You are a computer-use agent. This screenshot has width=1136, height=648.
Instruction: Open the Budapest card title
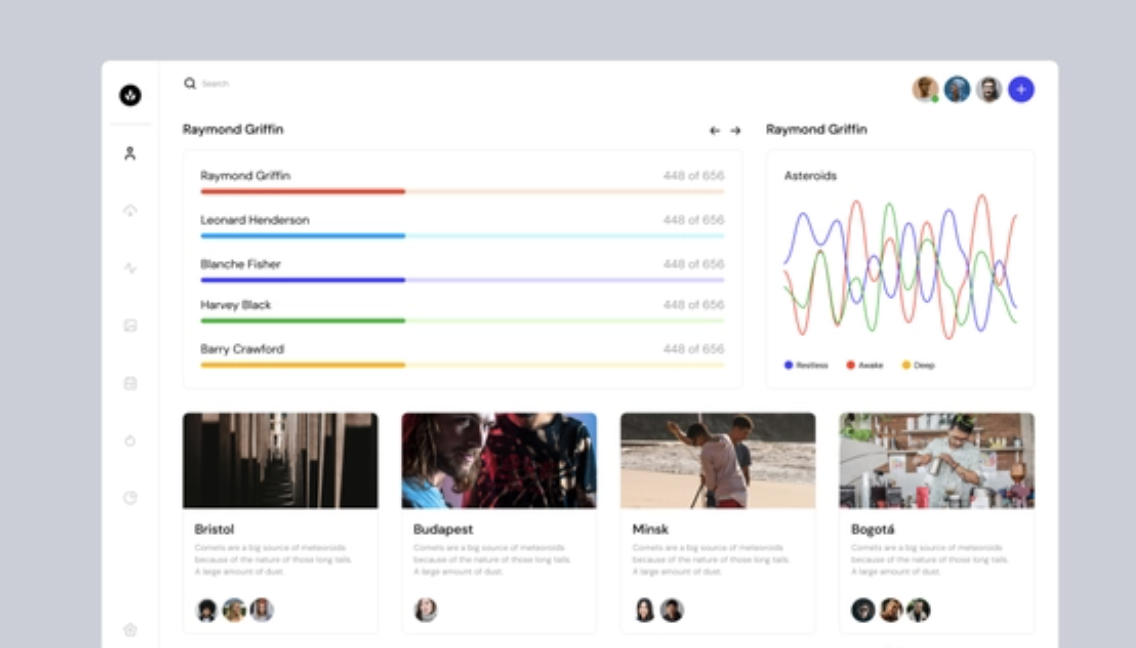[443, 529]
